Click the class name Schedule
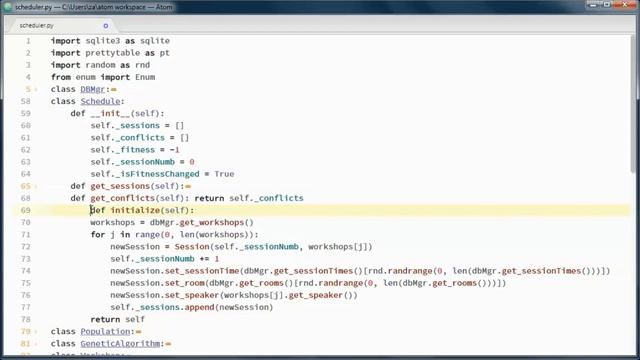 coord(100,101)
